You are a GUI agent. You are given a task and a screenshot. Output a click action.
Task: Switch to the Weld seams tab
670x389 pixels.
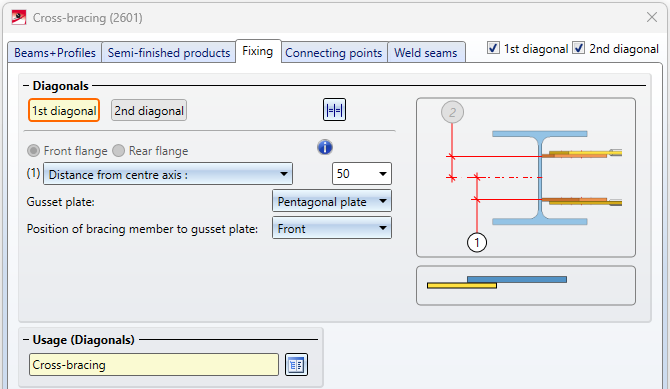tap(426, 53)
